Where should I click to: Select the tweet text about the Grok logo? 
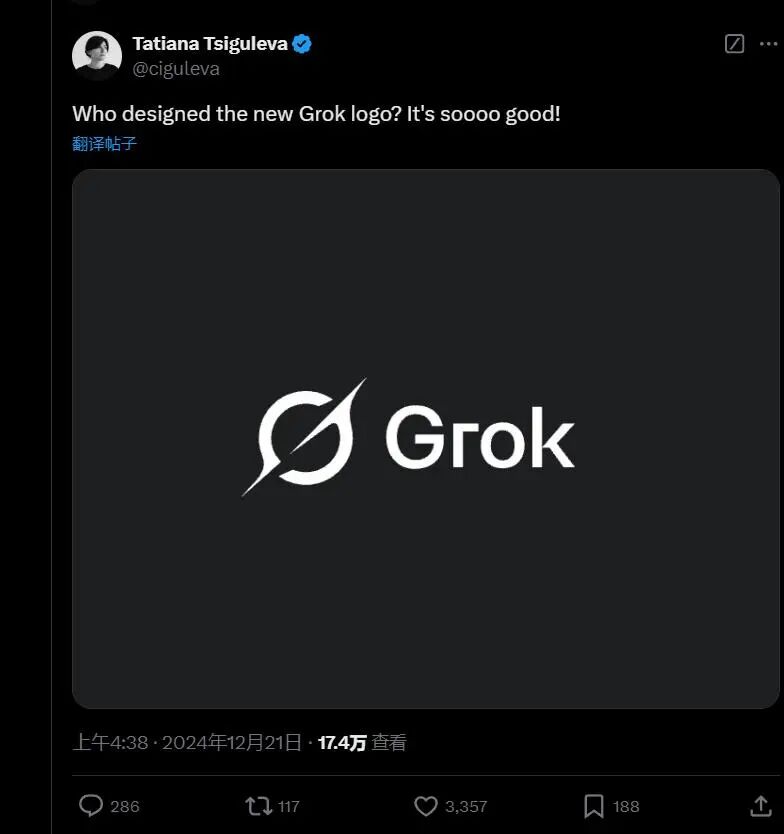click(316, 113)
